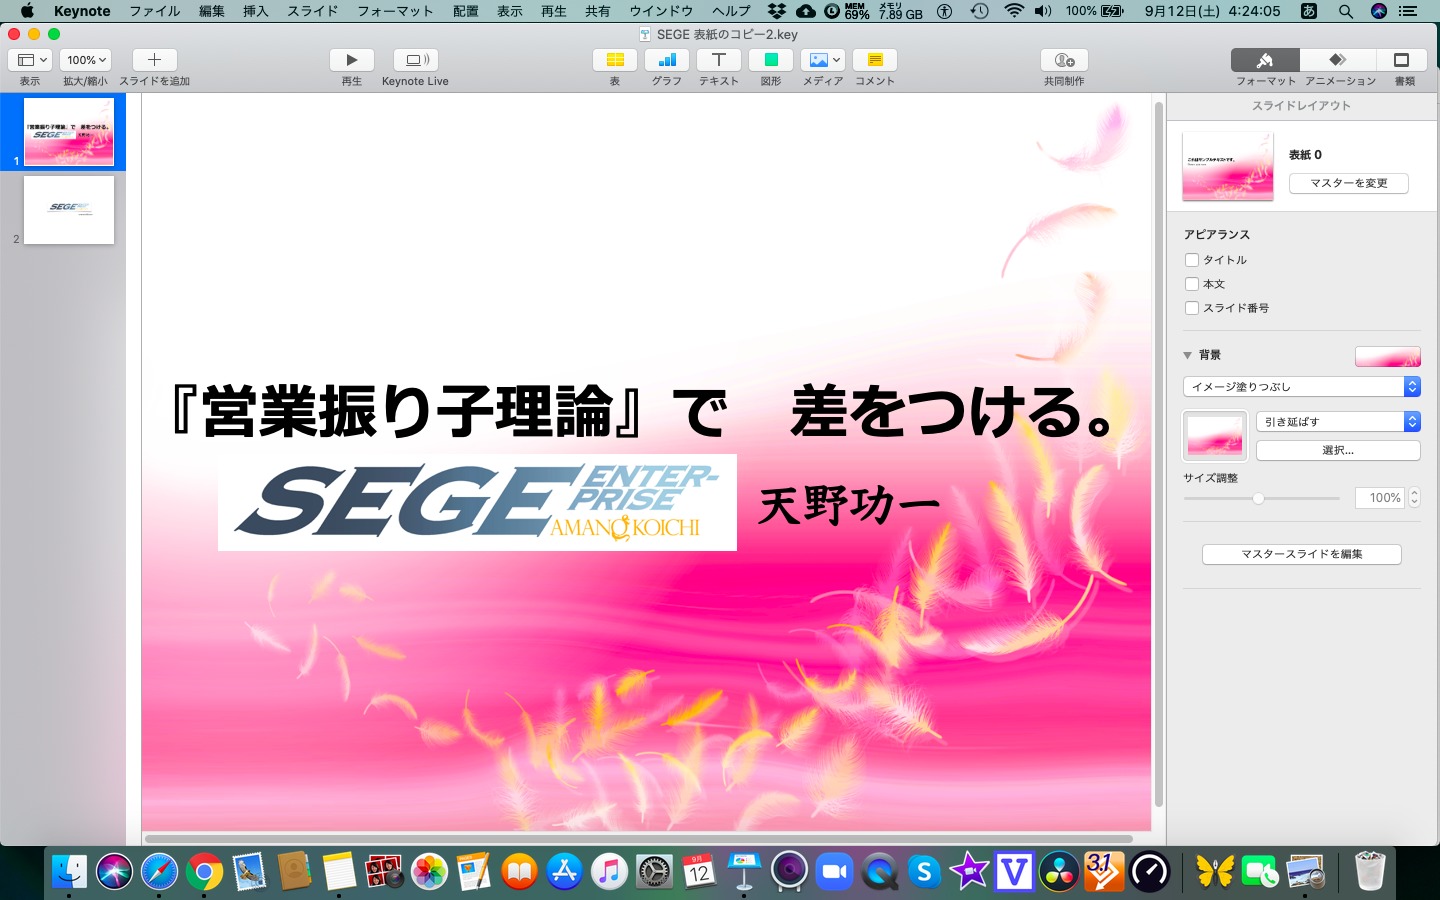
Task: Insert a shape with the 図形 icon
Action: 771,60
